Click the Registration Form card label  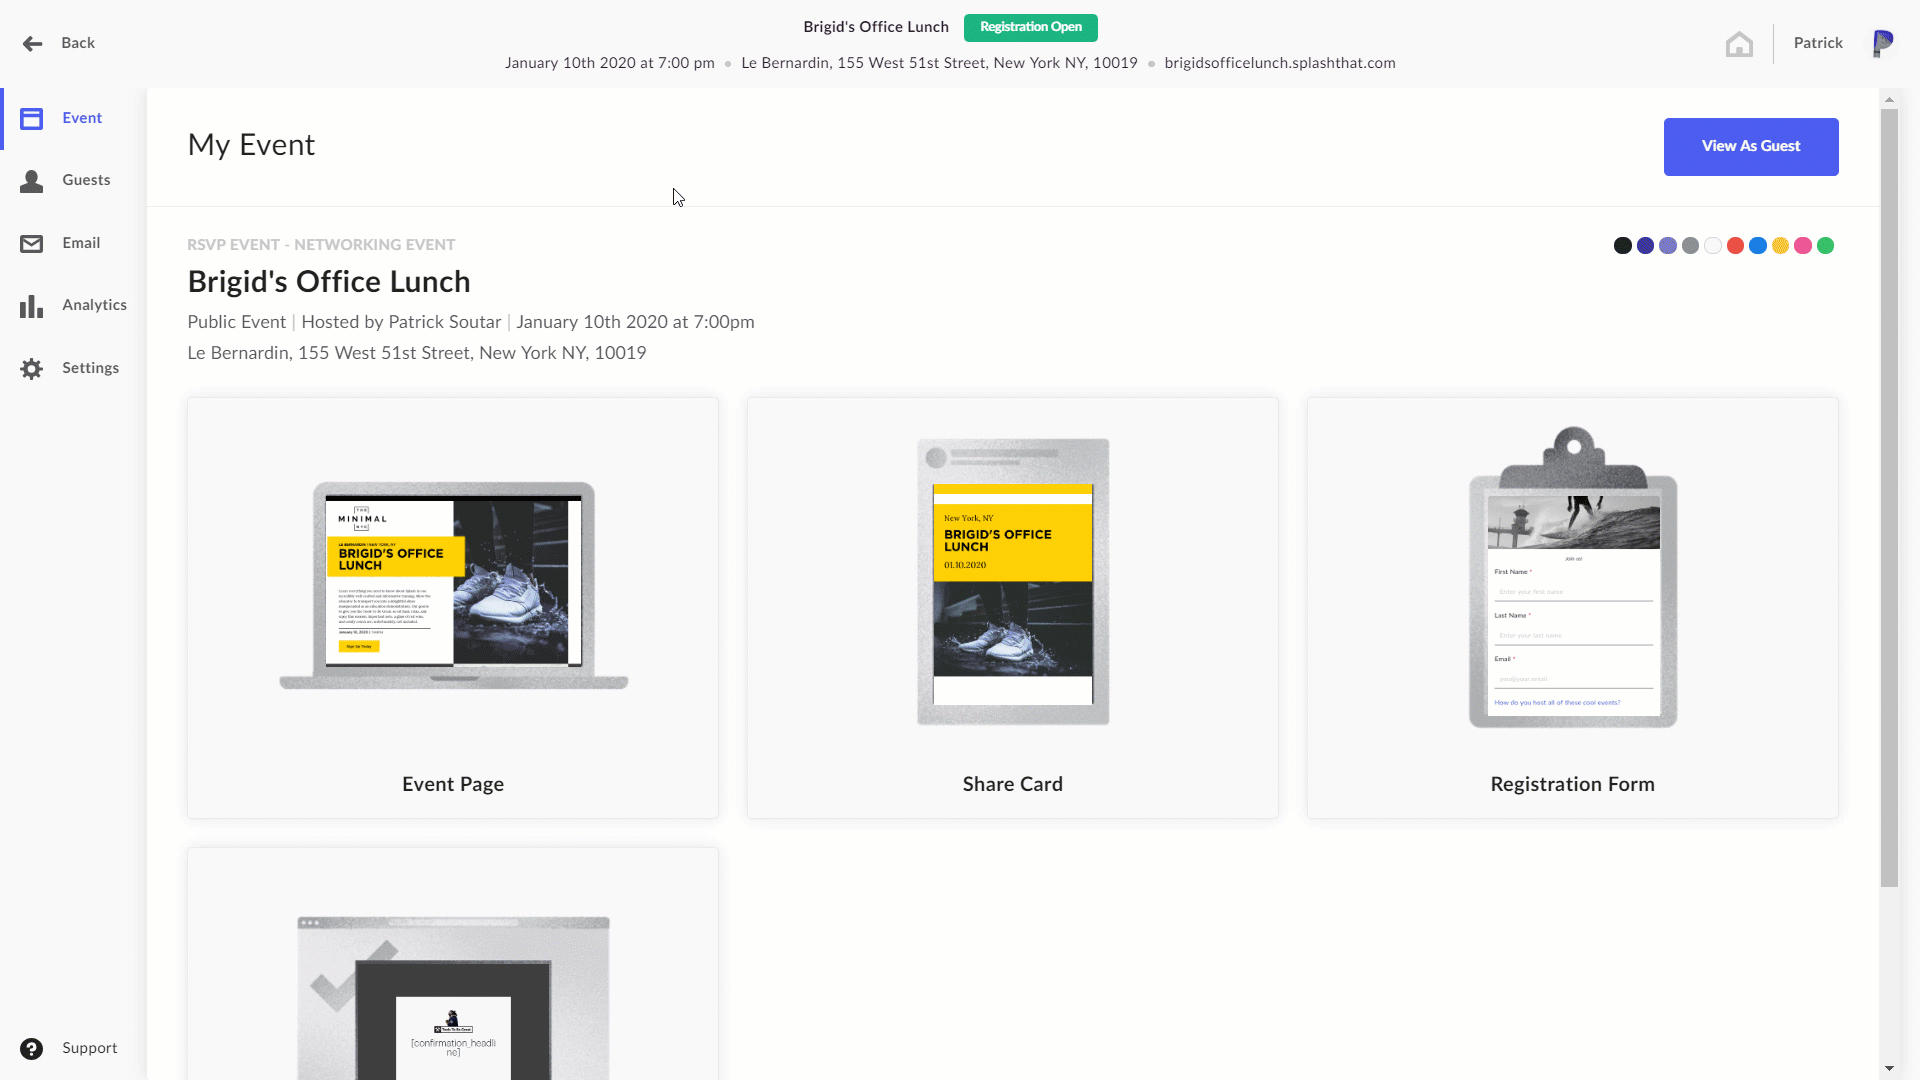tap(1573, 785)
